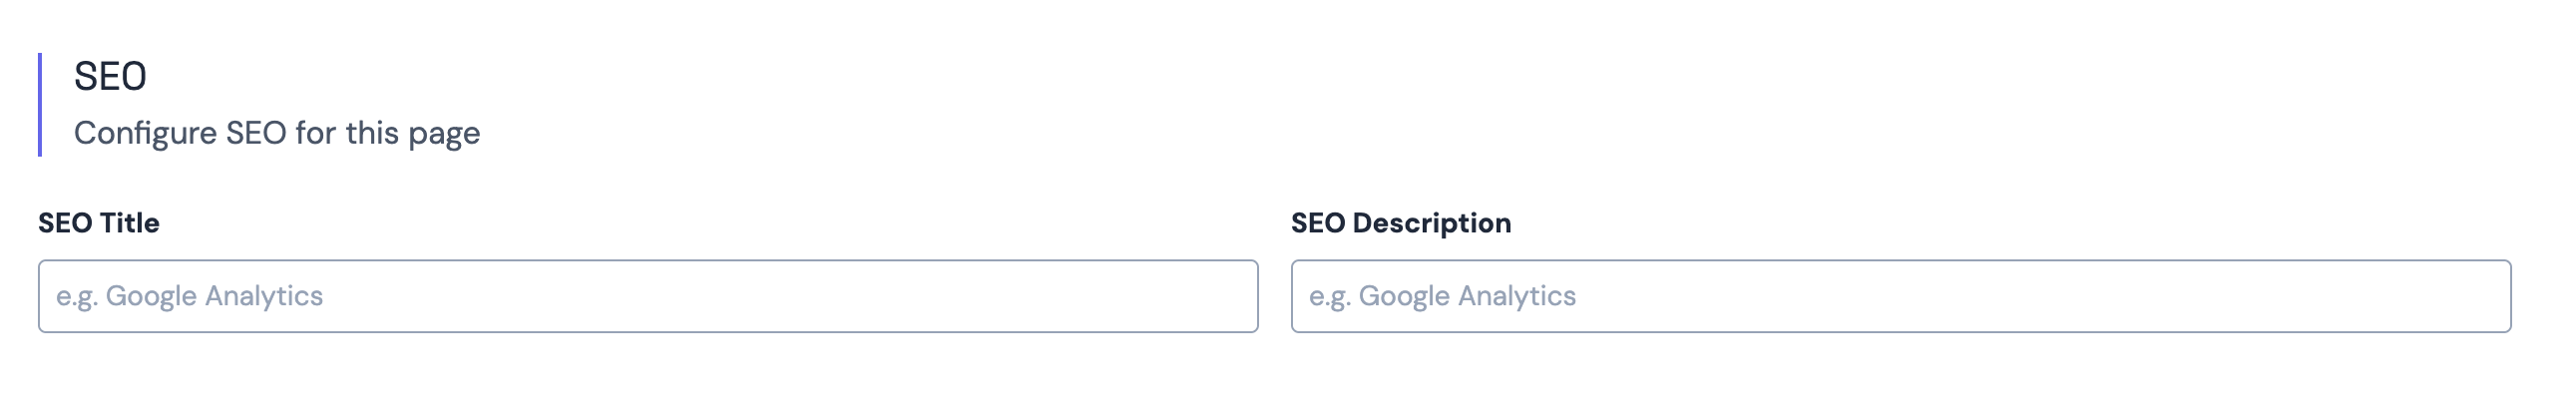Click the SEO Description input field
This screenshot has height=419, width=2576.
(1900, 296)
